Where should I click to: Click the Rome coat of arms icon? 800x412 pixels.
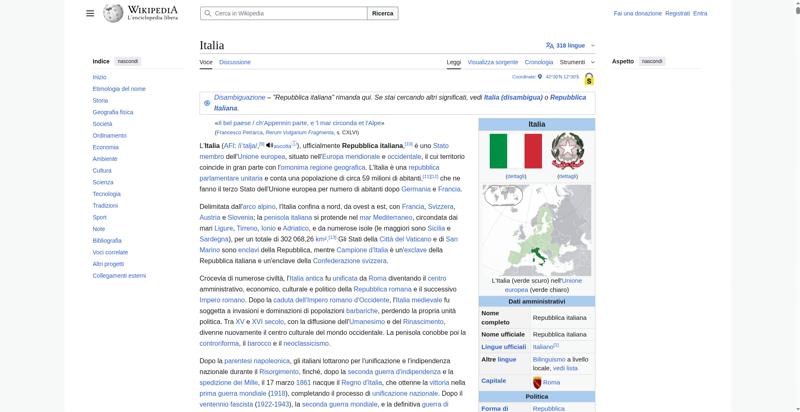[537, 382]
